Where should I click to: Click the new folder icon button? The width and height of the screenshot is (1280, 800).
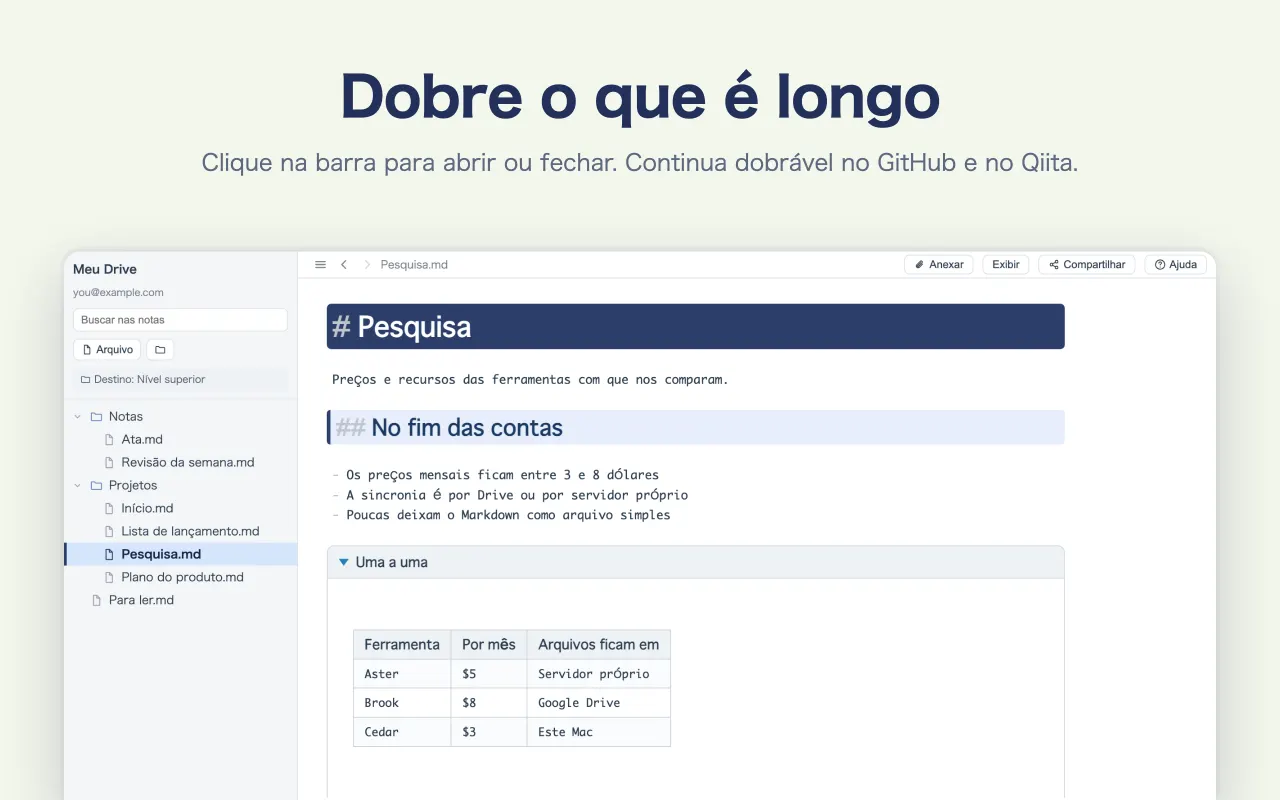160,350
